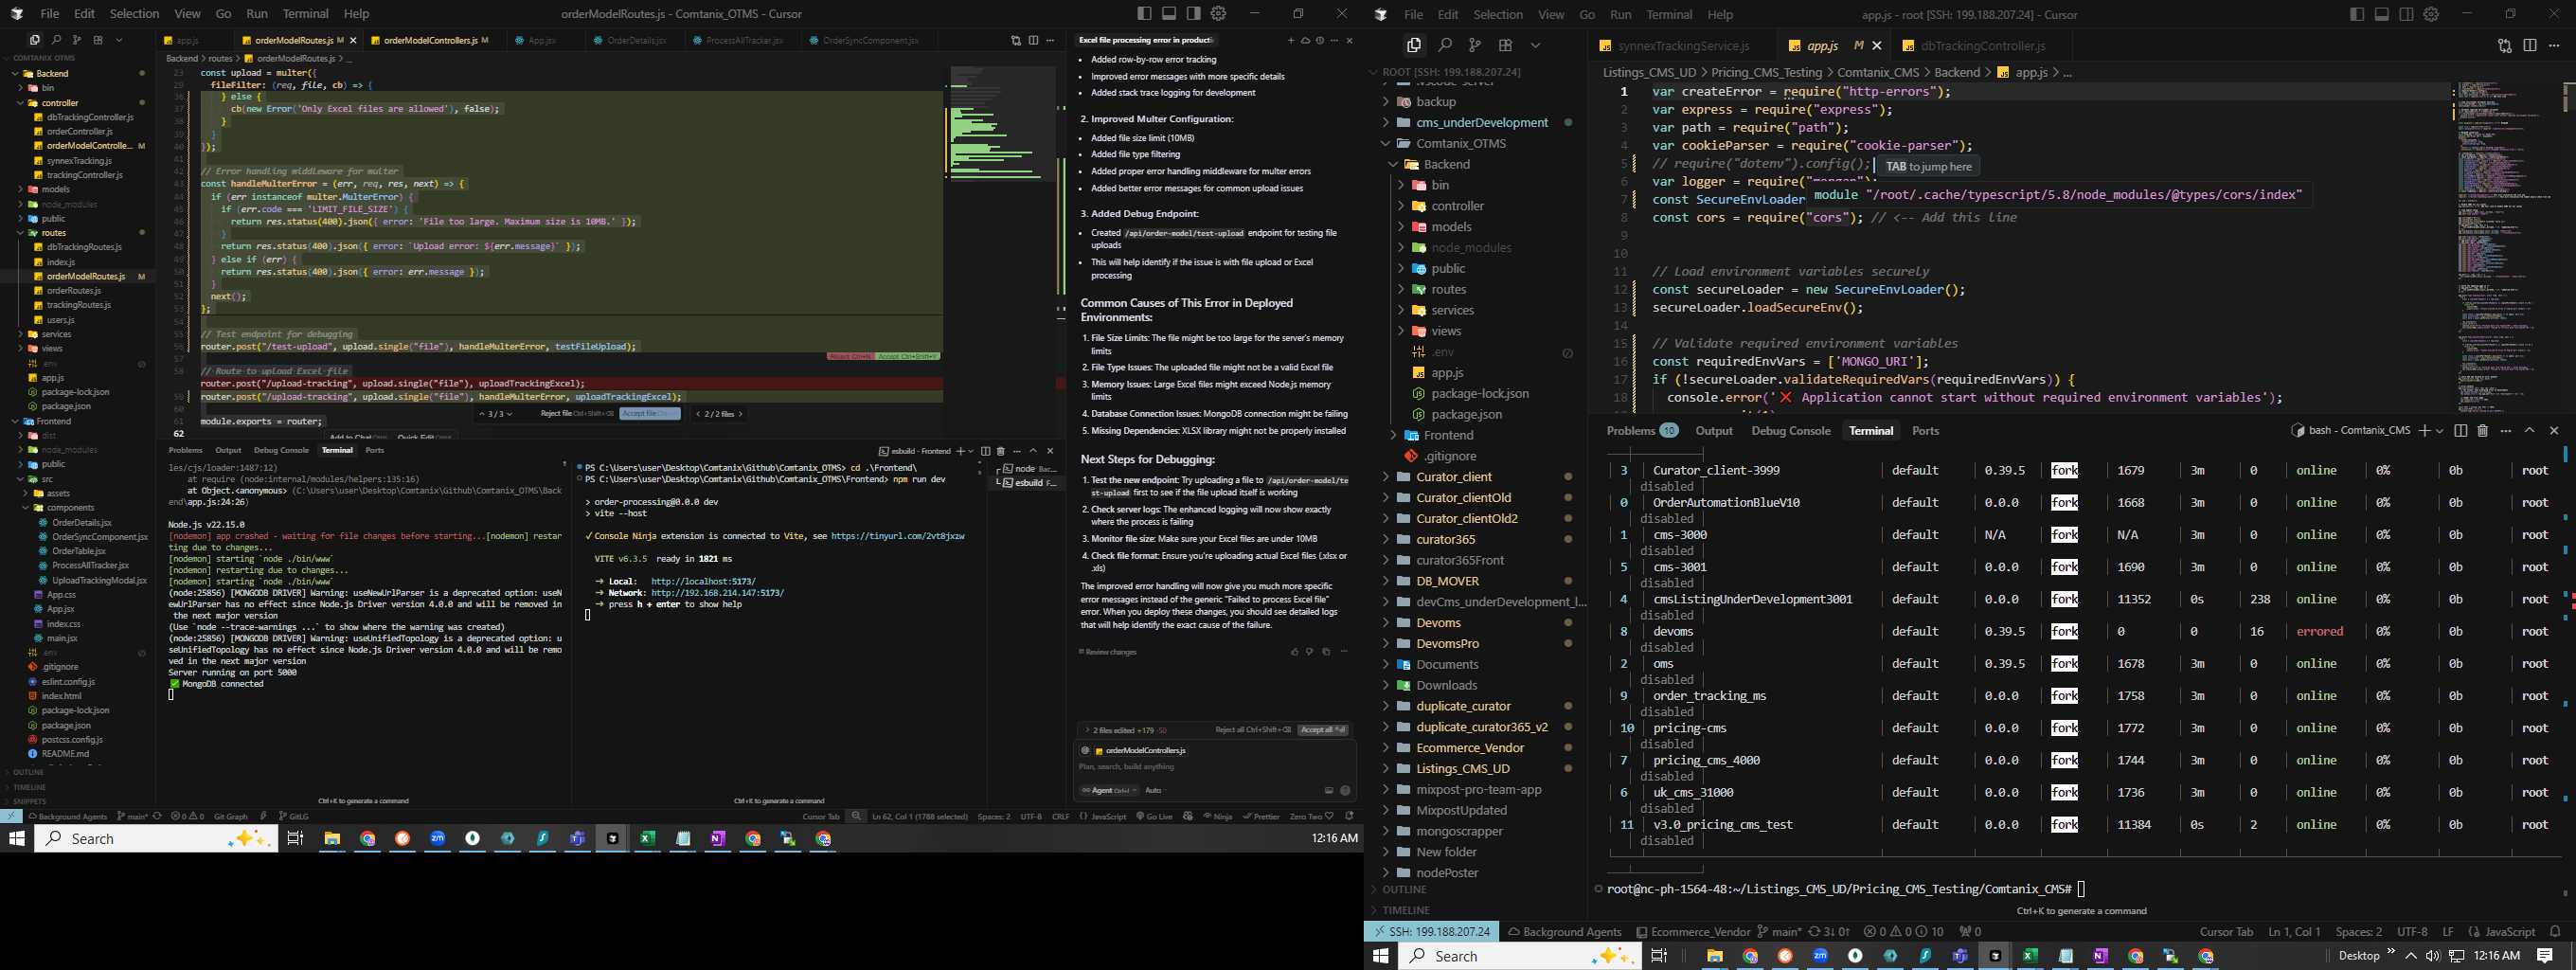Open Extensions view in right Cursor window
The height and width of the screenshot is (970, 2576).
click(x=1505, y=45)
